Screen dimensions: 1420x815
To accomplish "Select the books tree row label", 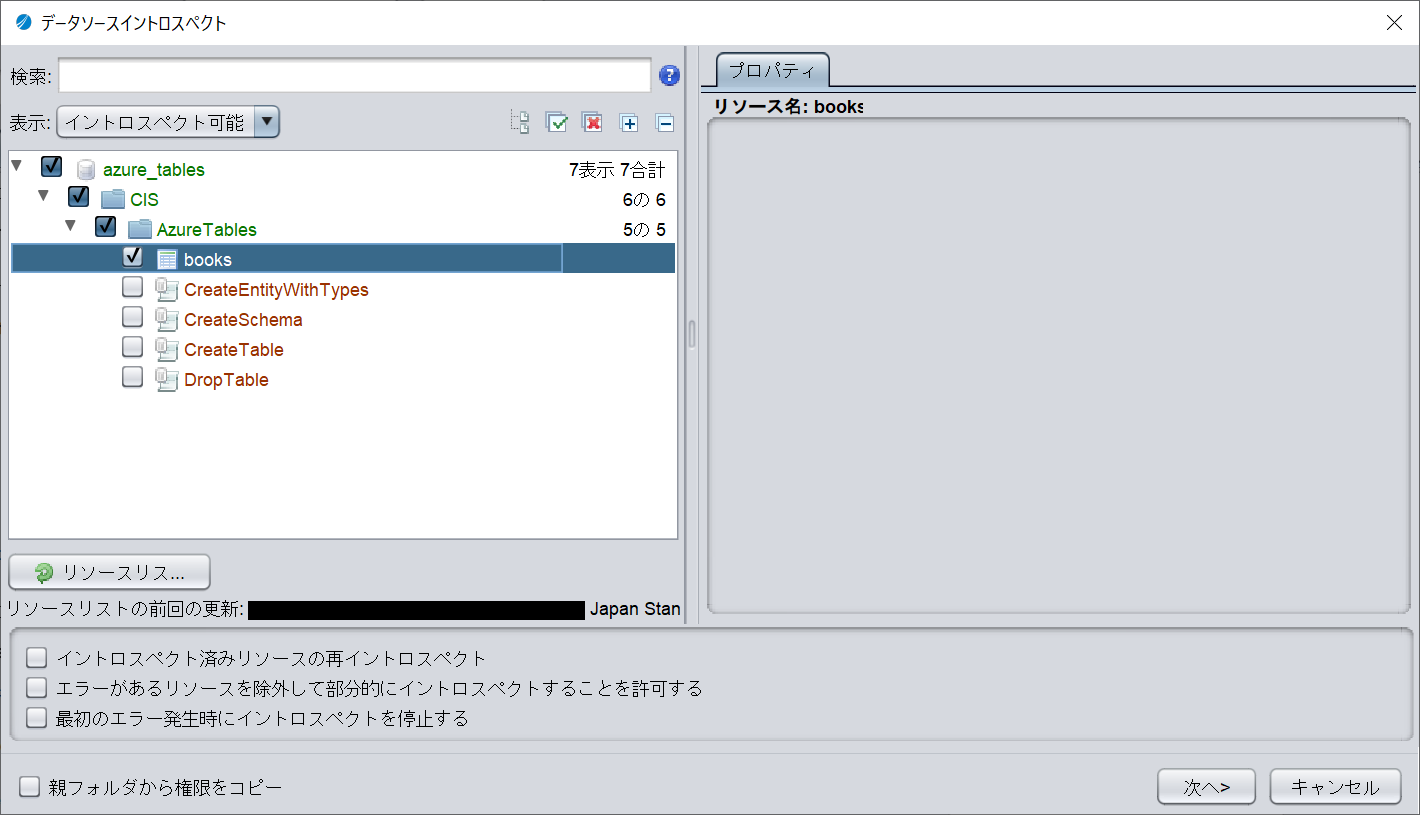I will (208, 260).
